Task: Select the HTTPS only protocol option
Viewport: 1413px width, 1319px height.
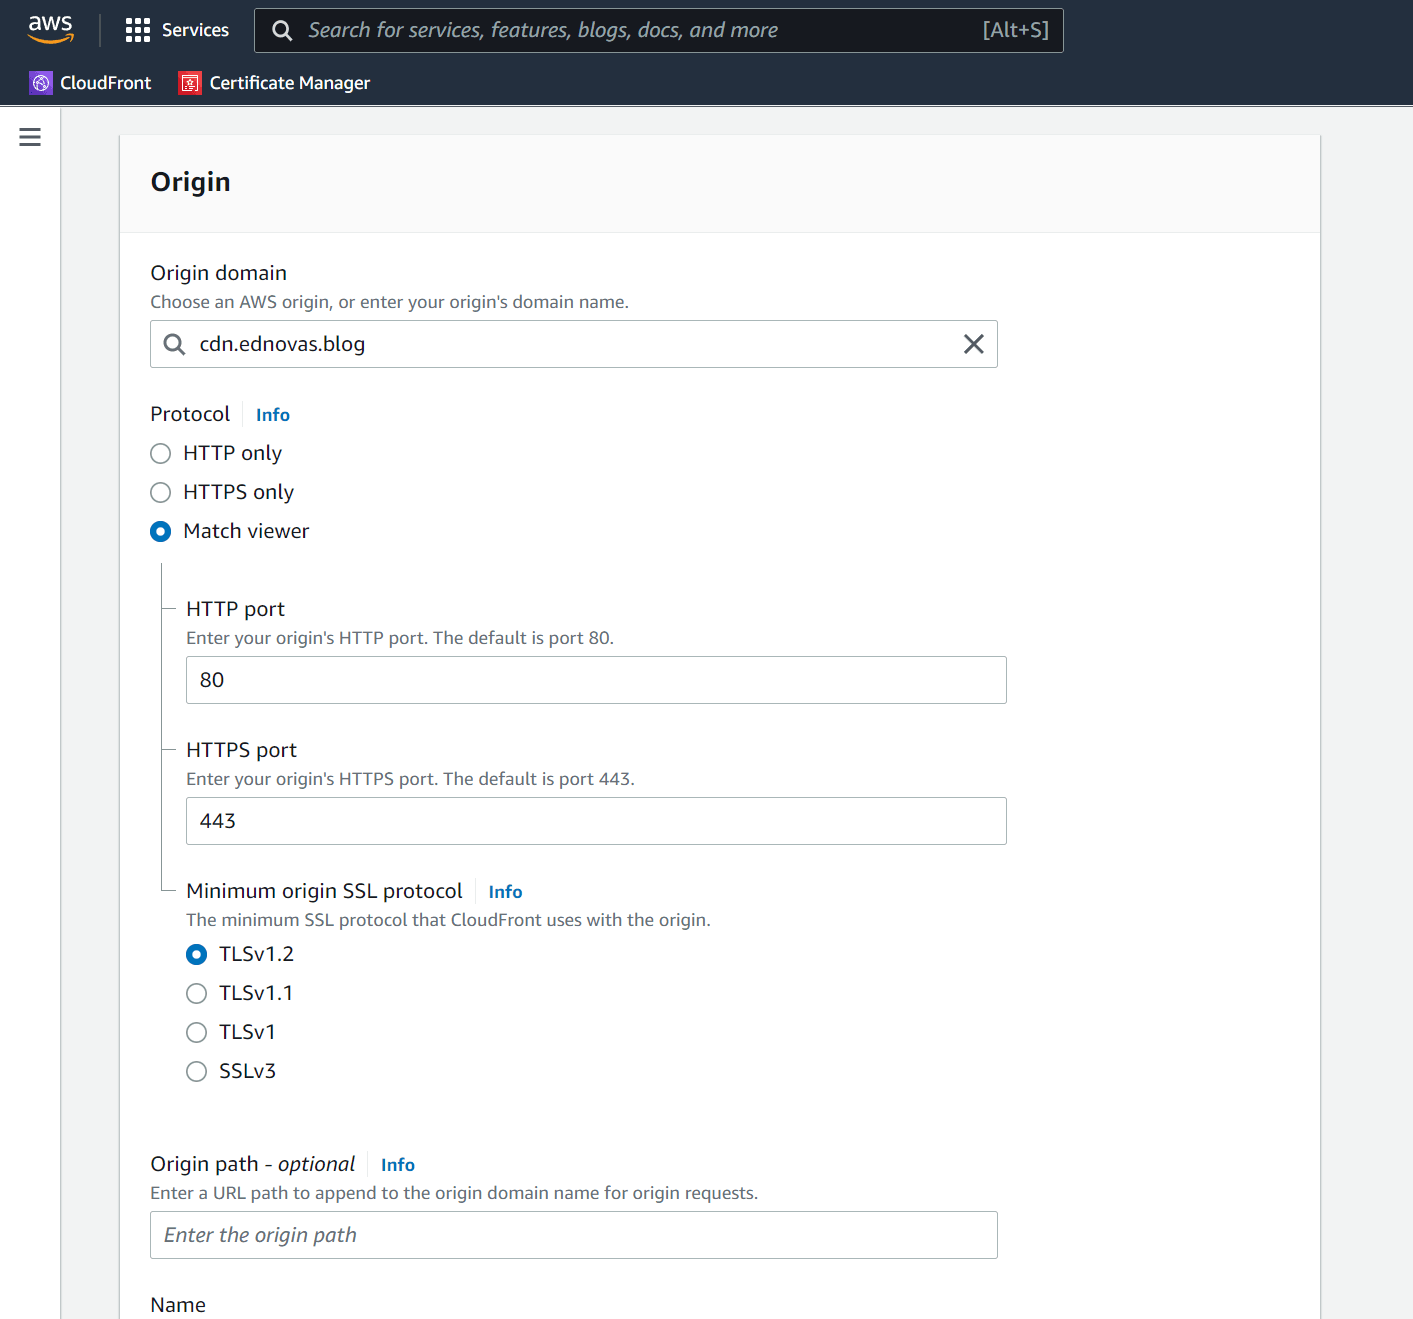Action: tap(160, 492)
